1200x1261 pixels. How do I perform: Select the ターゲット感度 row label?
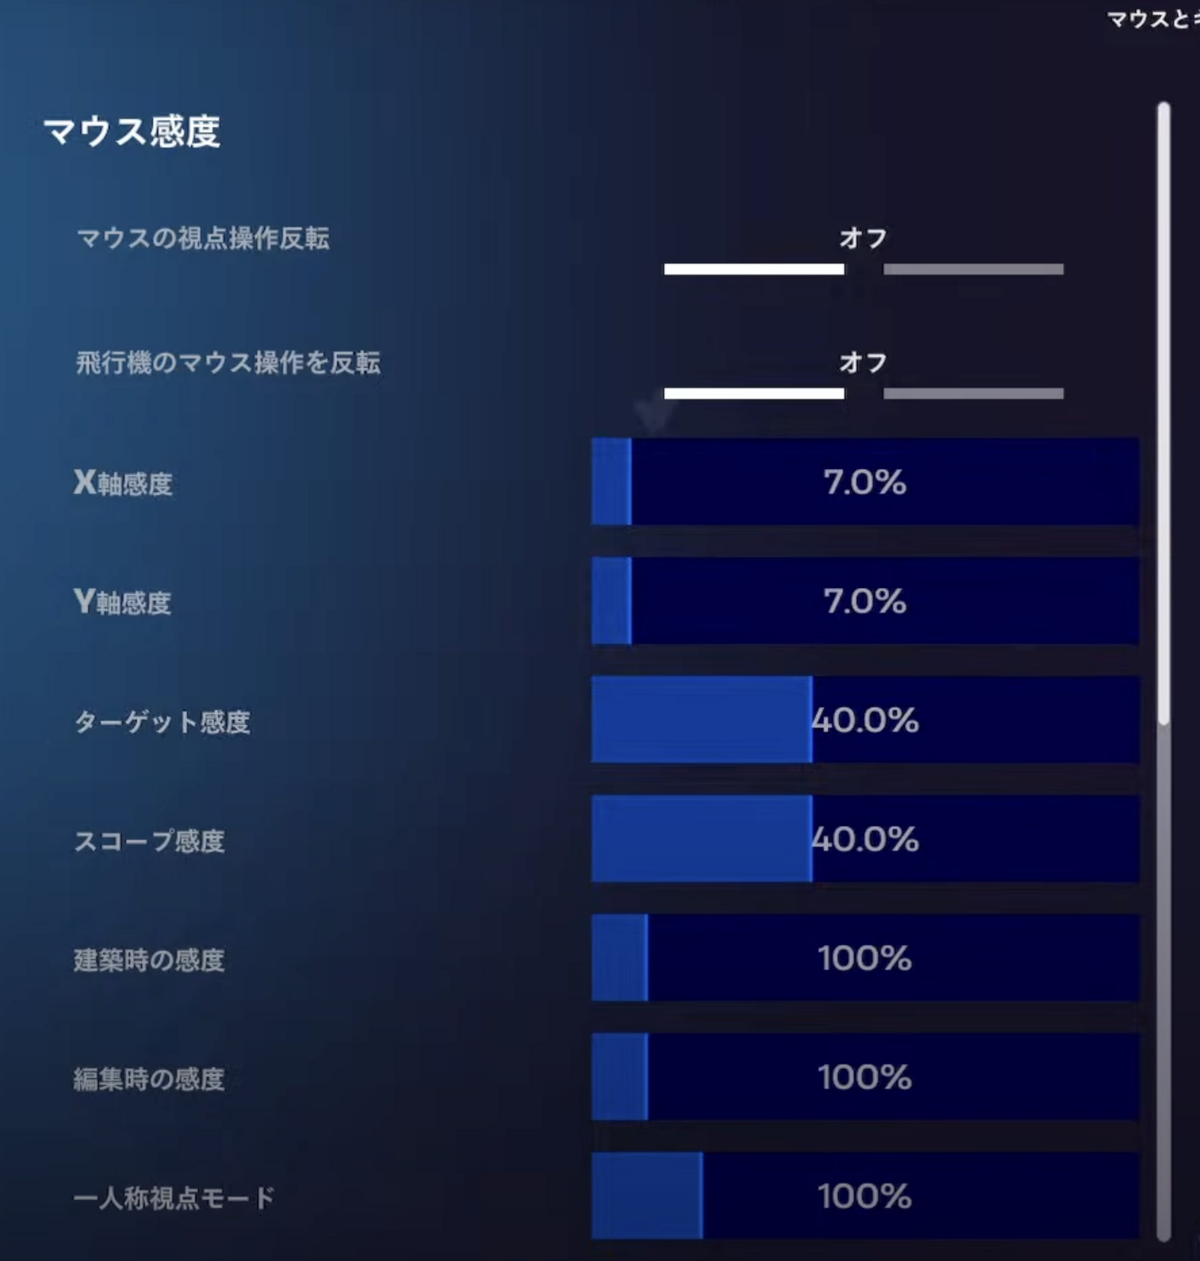[x=162, y=721]
